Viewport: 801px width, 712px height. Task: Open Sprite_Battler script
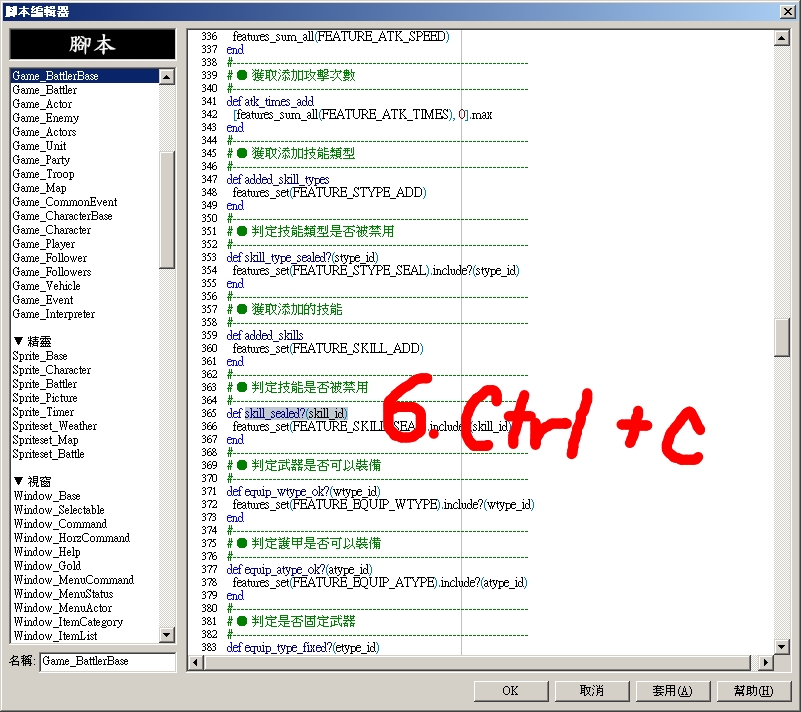pyautogui.click(x=45, y=384)
